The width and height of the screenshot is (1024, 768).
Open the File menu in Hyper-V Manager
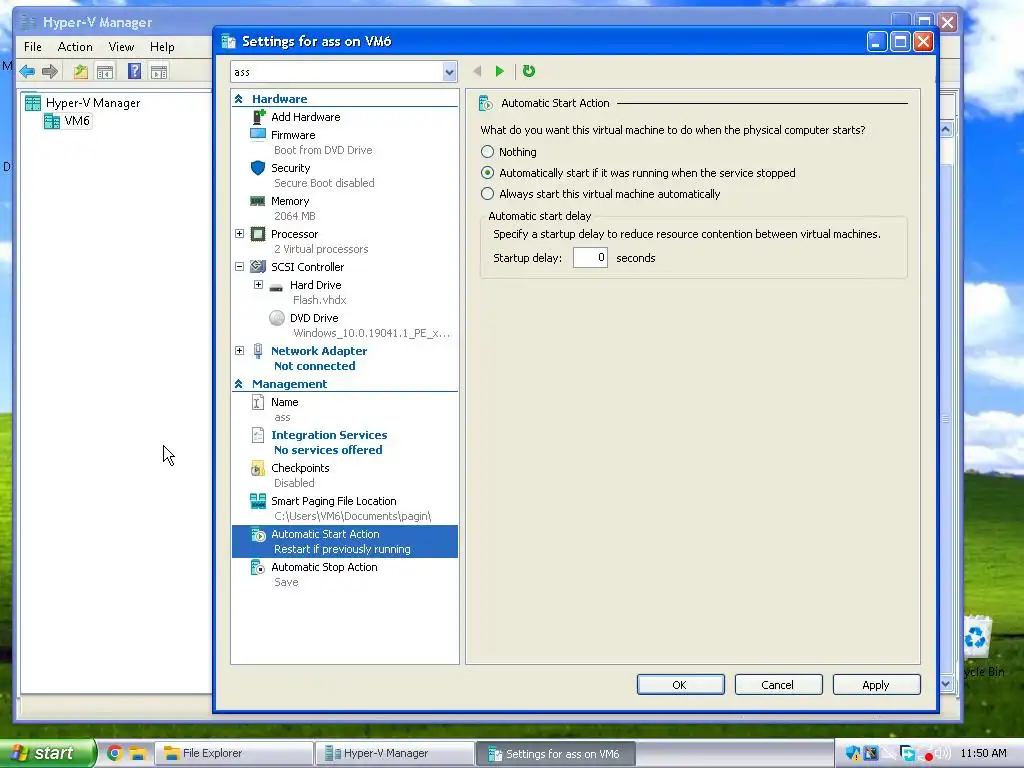(x=33, y=46)
